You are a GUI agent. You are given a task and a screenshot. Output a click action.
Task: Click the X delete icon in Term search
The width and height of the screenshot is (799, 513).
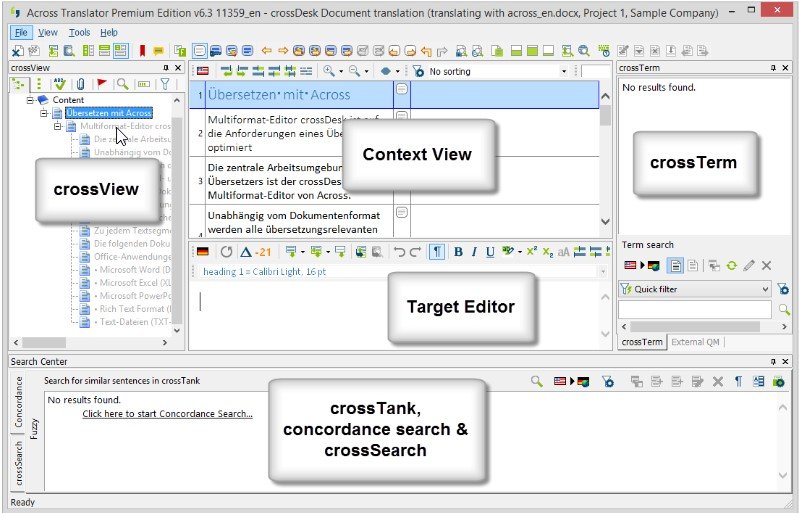[x=766, y=265]
